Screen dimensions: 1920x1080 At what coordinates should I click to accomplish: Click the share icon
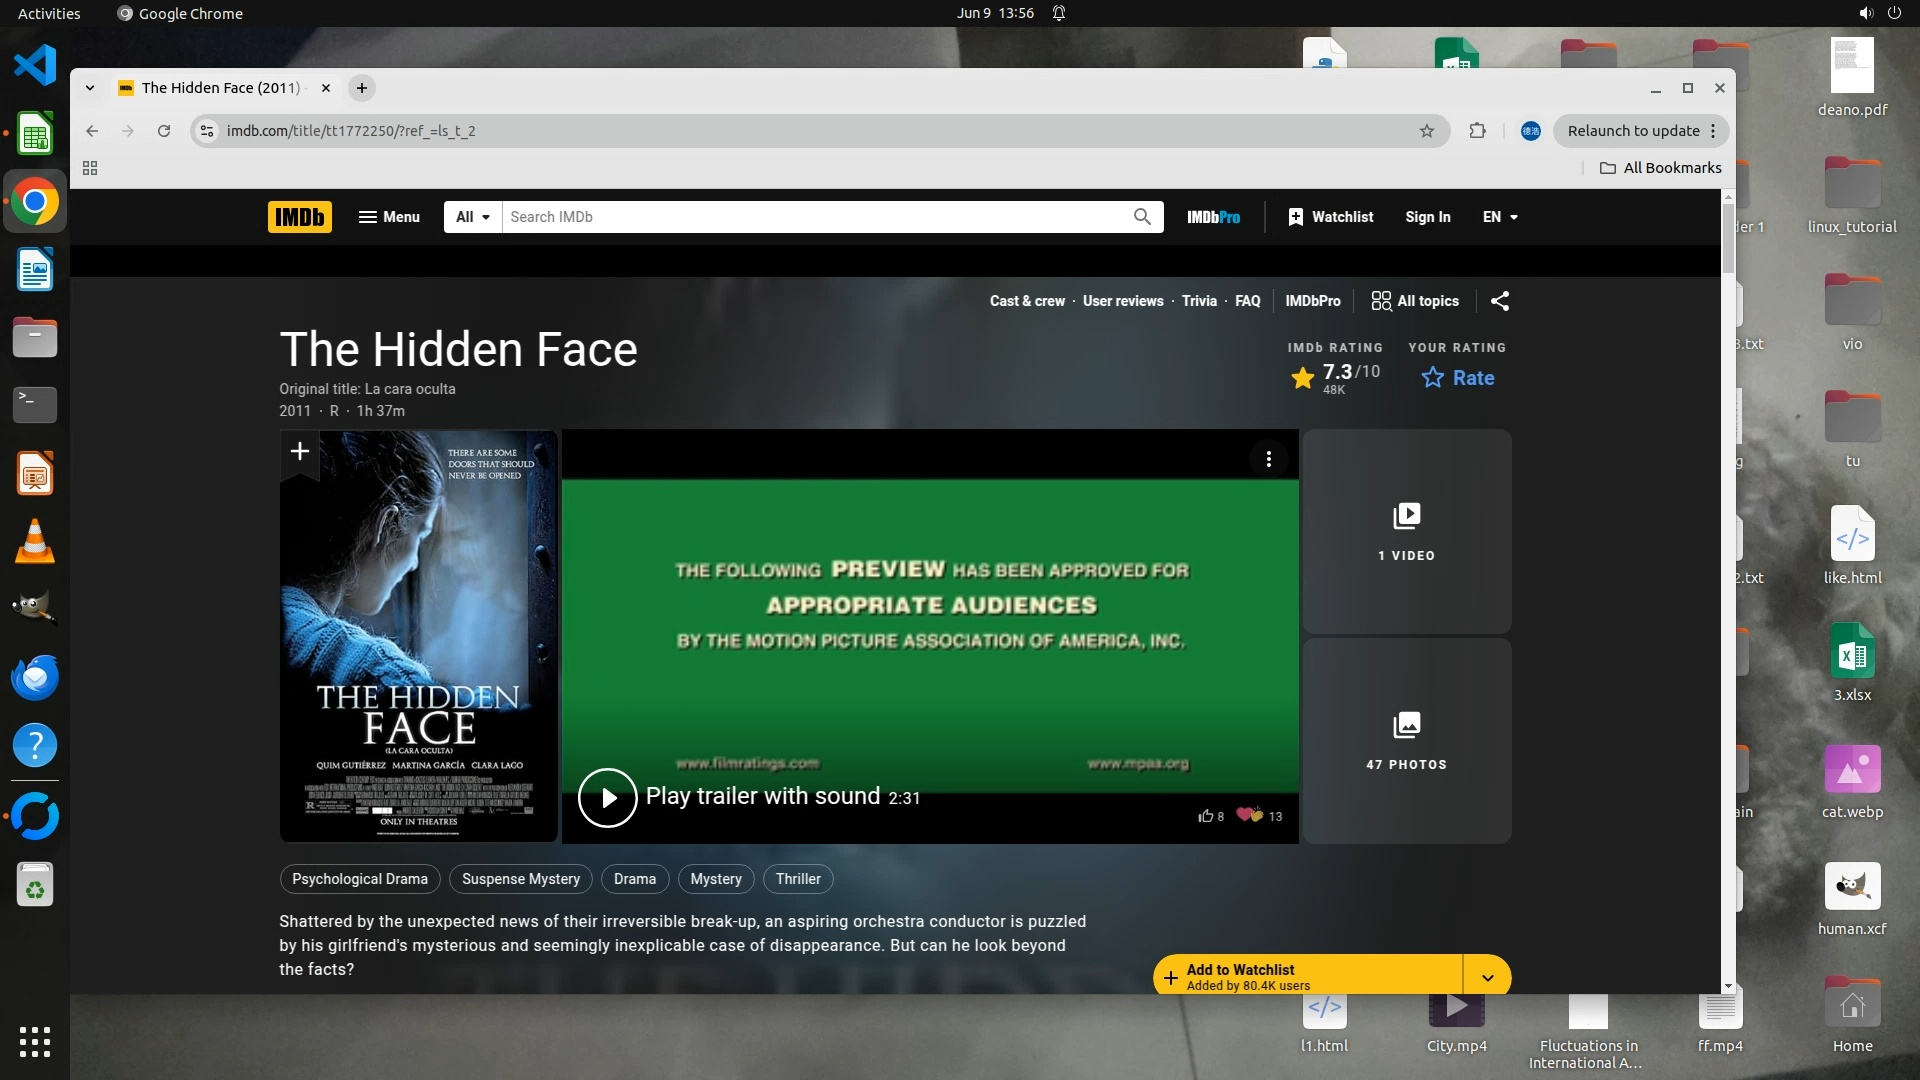(1499, 301)
